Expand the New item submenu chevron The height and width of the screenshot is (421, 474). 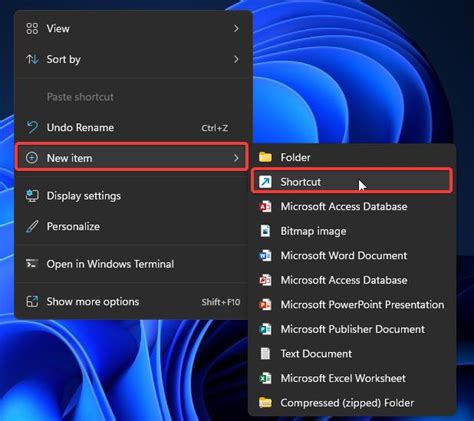(236, 158)
